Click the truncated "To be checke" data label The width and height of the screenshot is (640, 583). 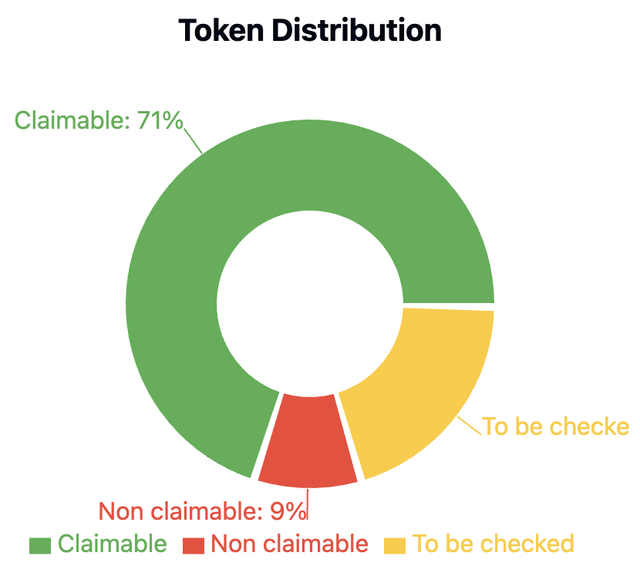click(x=555, y=427)
